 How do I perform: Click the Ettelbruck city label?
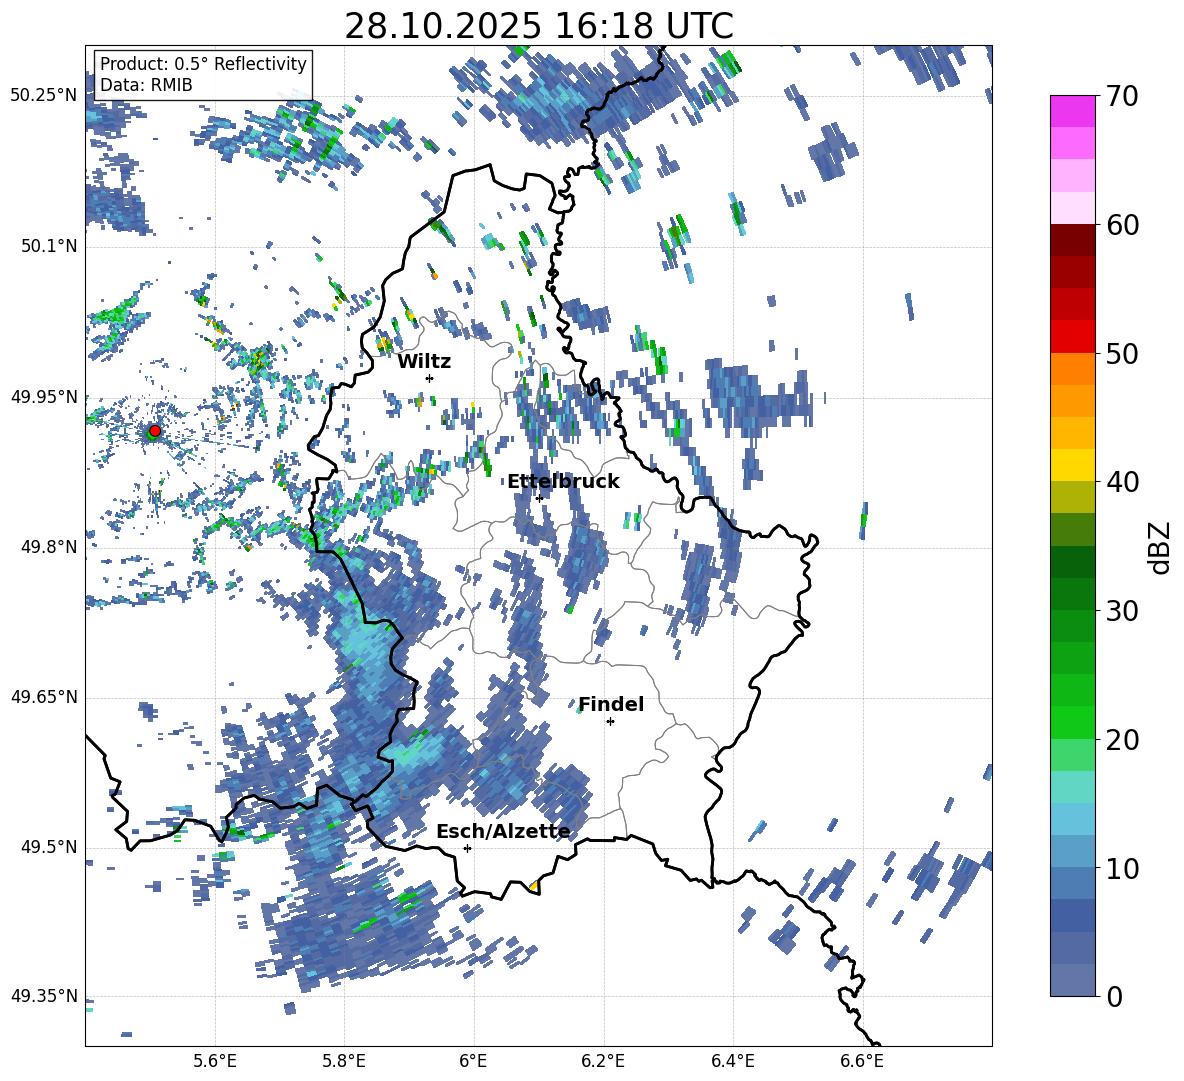(x=563, y=482)
